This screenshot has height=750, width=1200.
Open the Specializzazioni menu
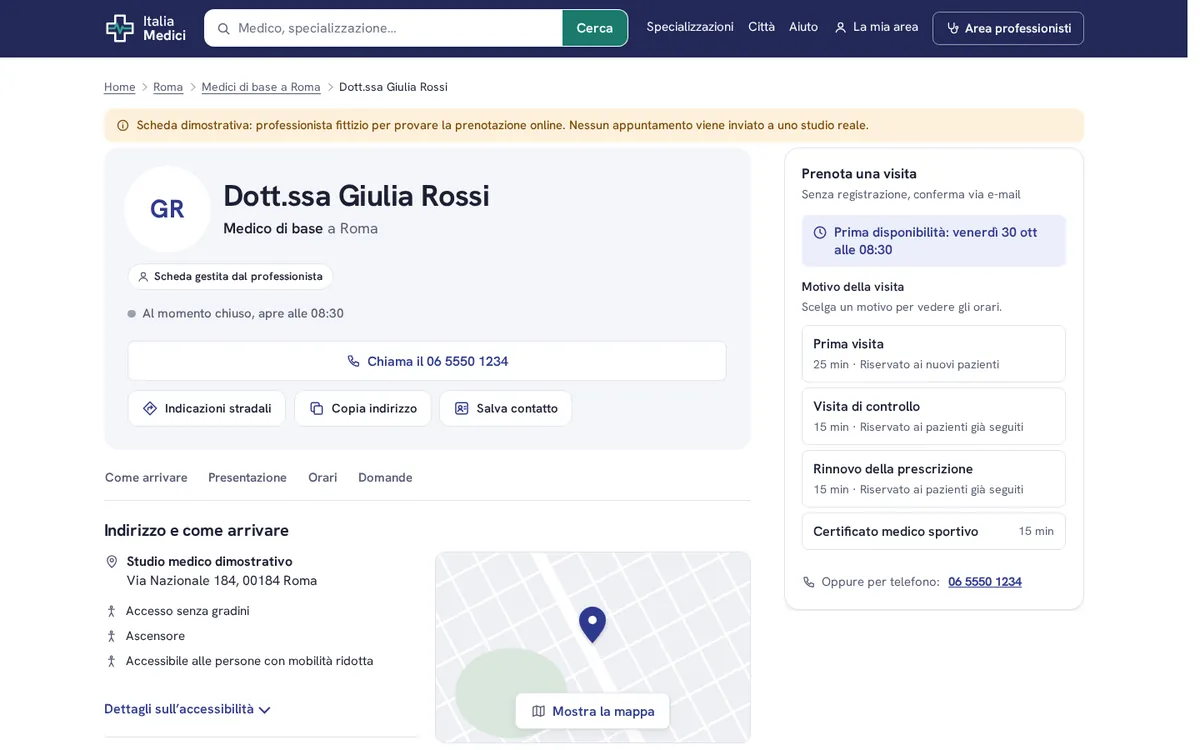[x=690, y=27]
